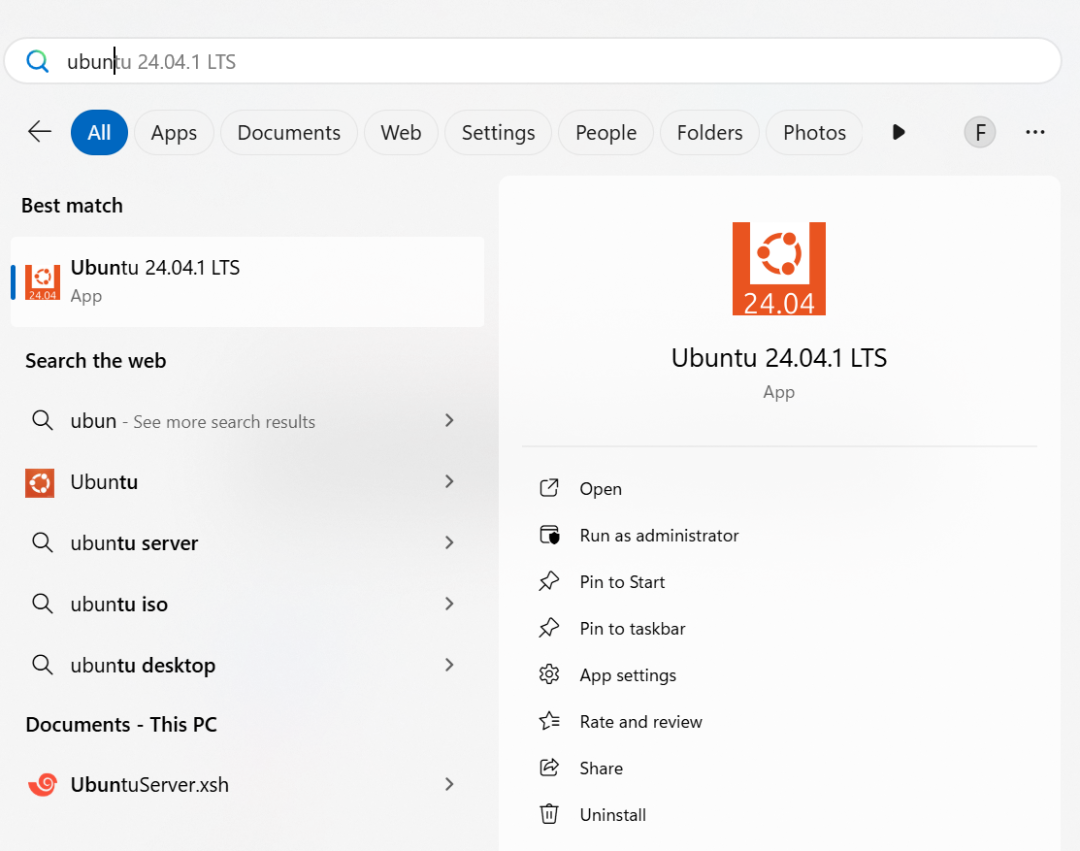Click the large Ubuntu 24.04 logo in preview pane
Image resolution: width=1080 pixels, height=851 pixels.
(x=779, y=269)
